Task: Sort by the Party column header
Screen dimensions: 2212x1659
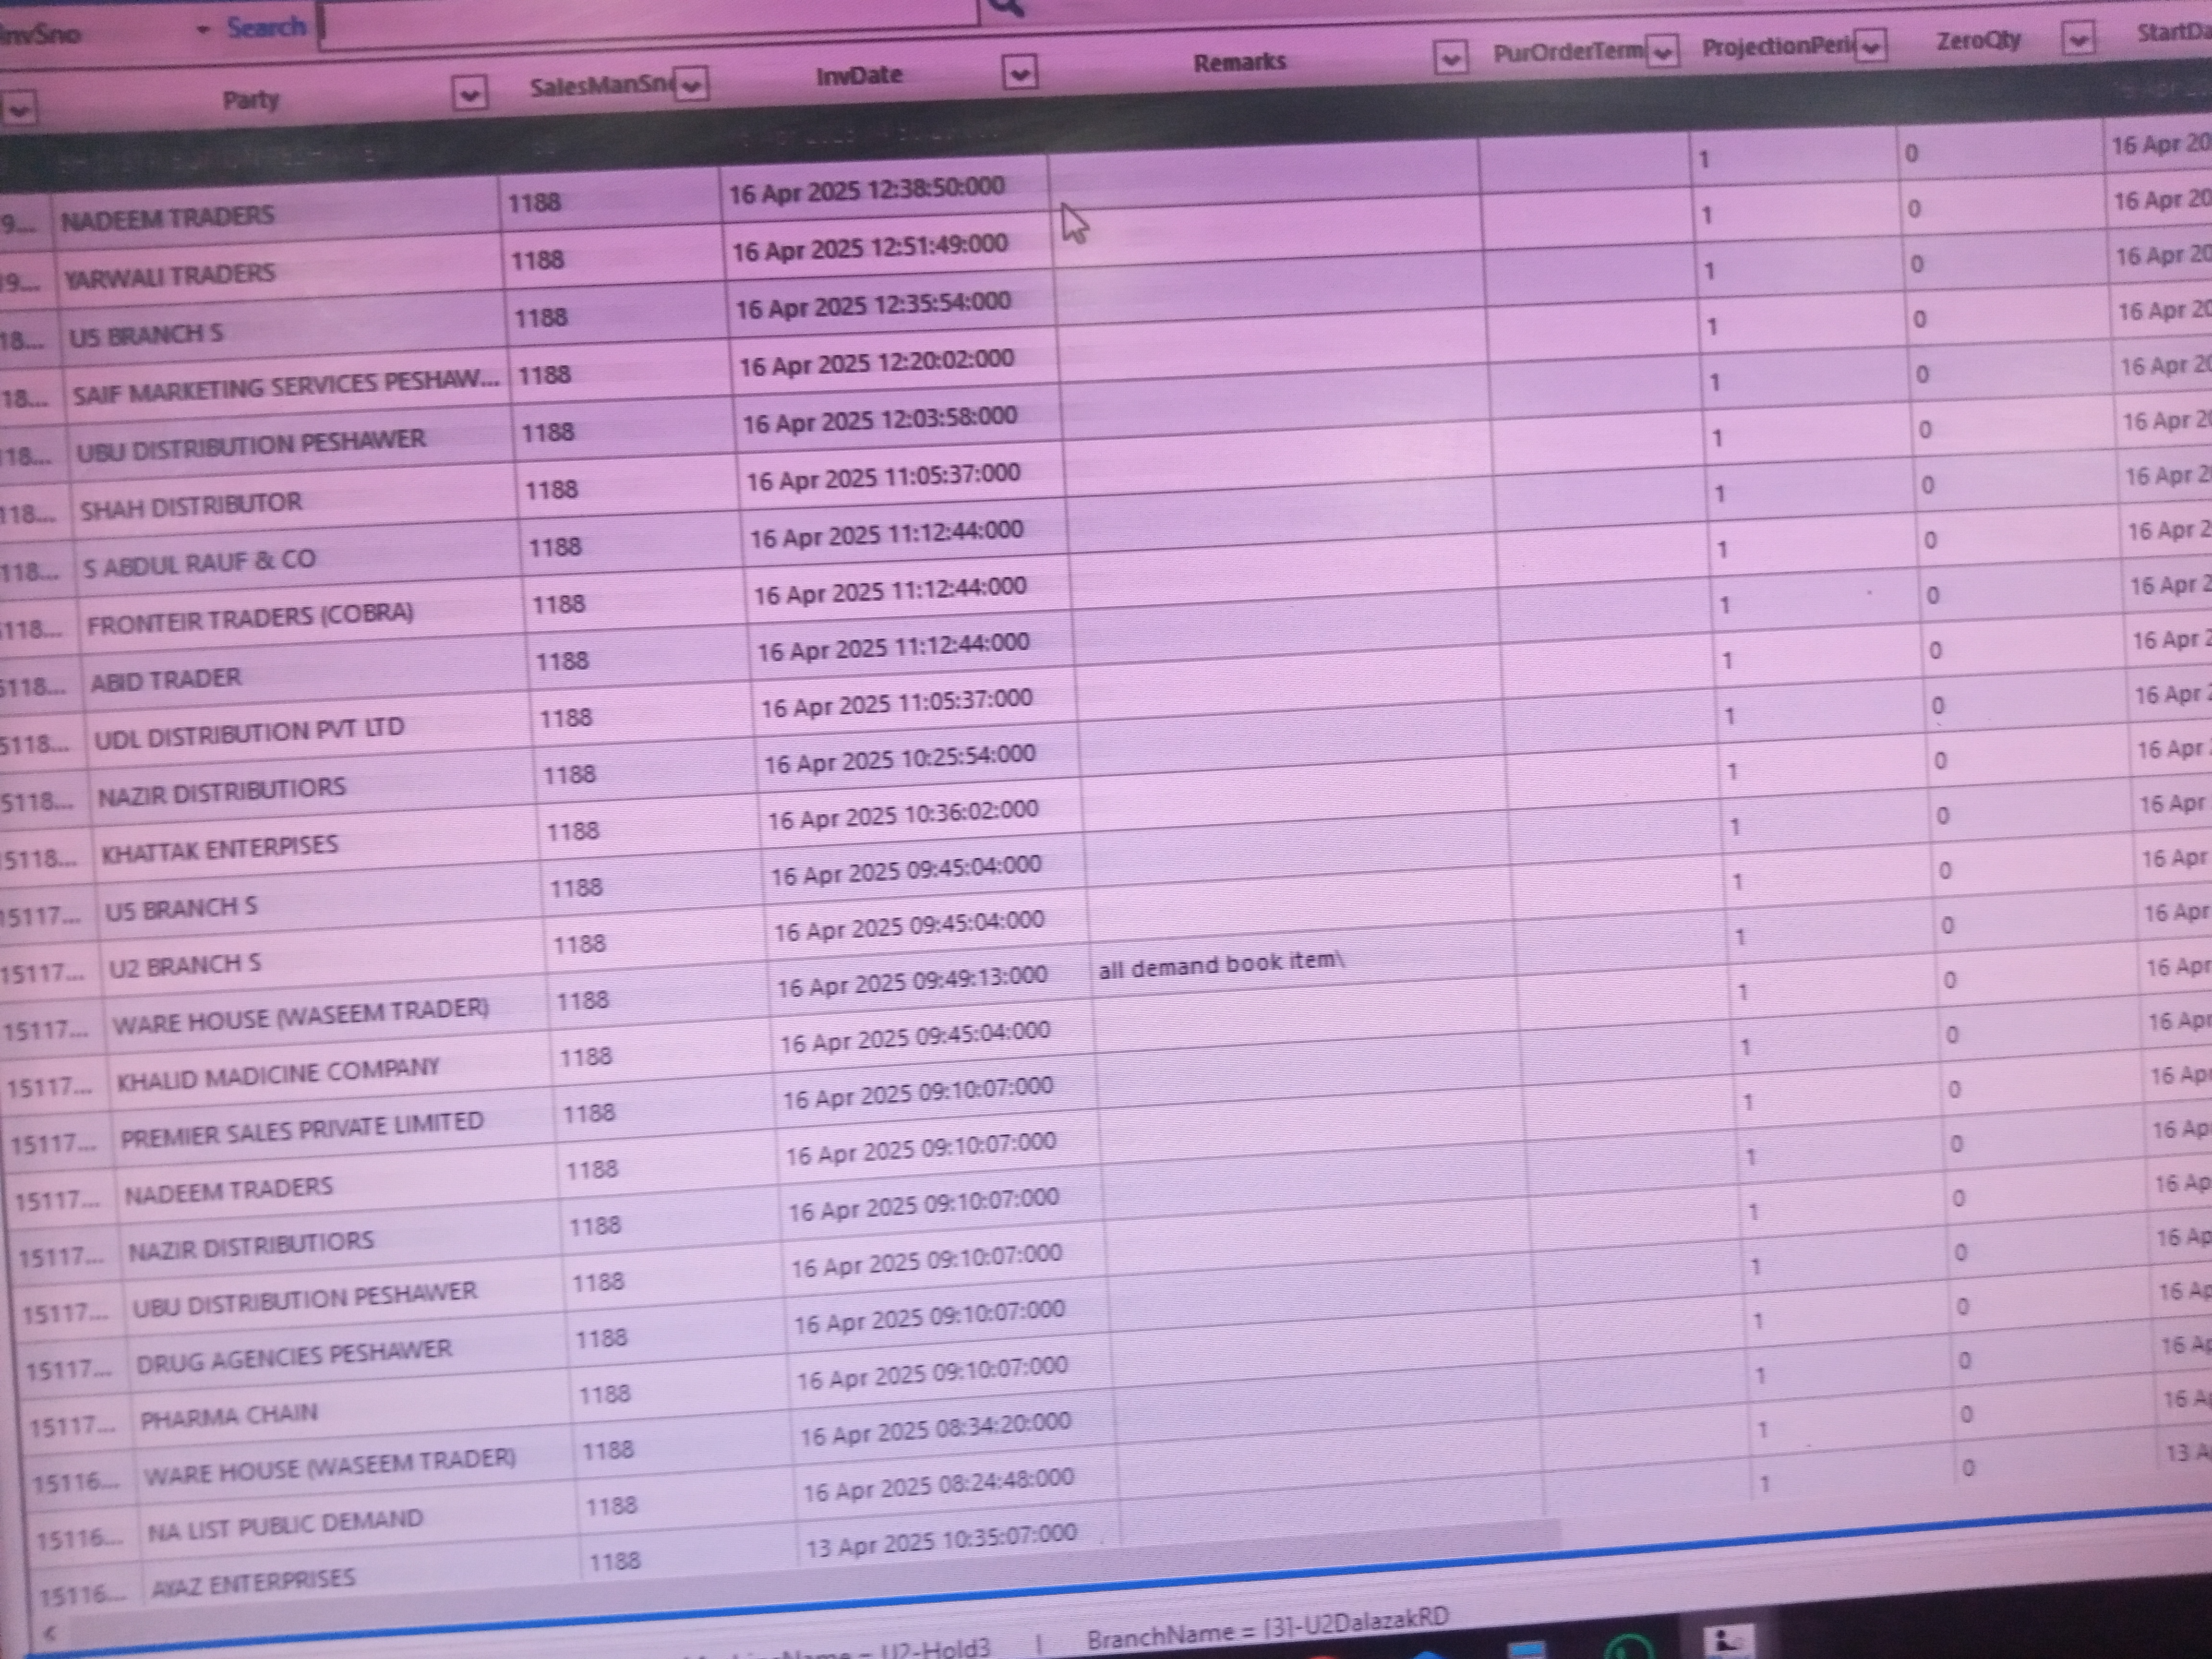Action: coord(250,99)
